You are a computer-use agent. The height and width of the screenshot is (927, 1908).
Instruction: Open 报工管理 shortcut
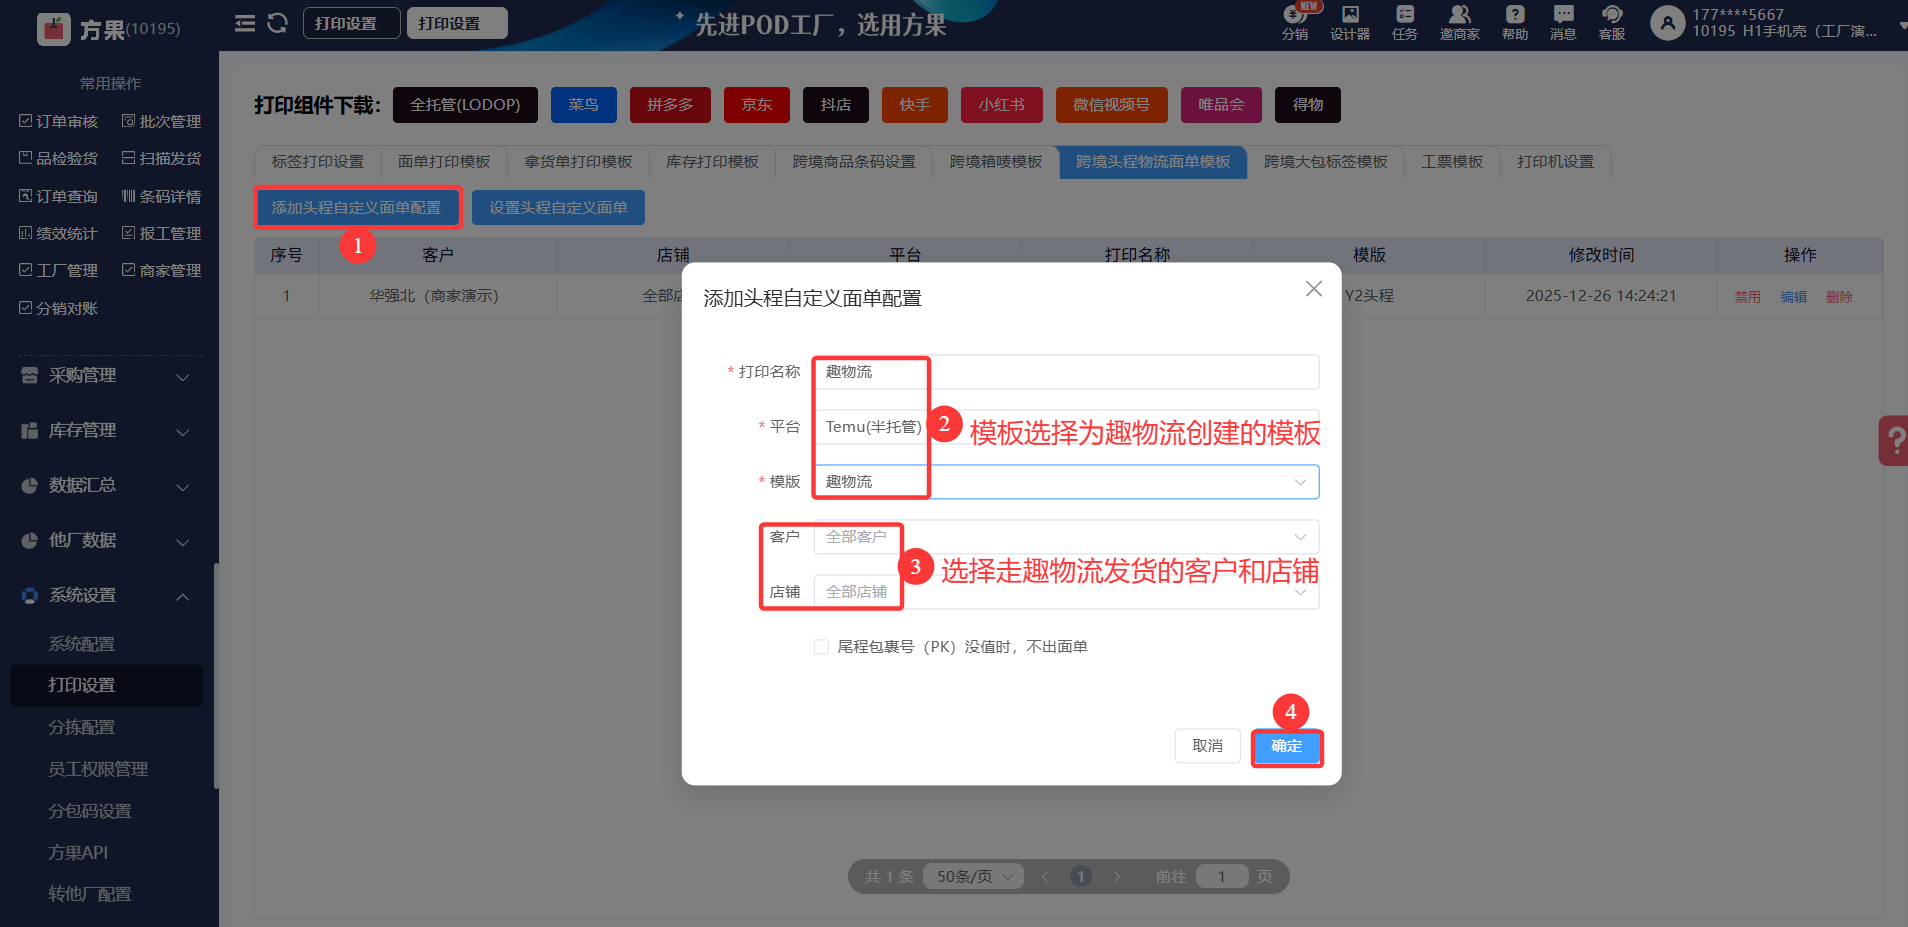pos(162,233)
